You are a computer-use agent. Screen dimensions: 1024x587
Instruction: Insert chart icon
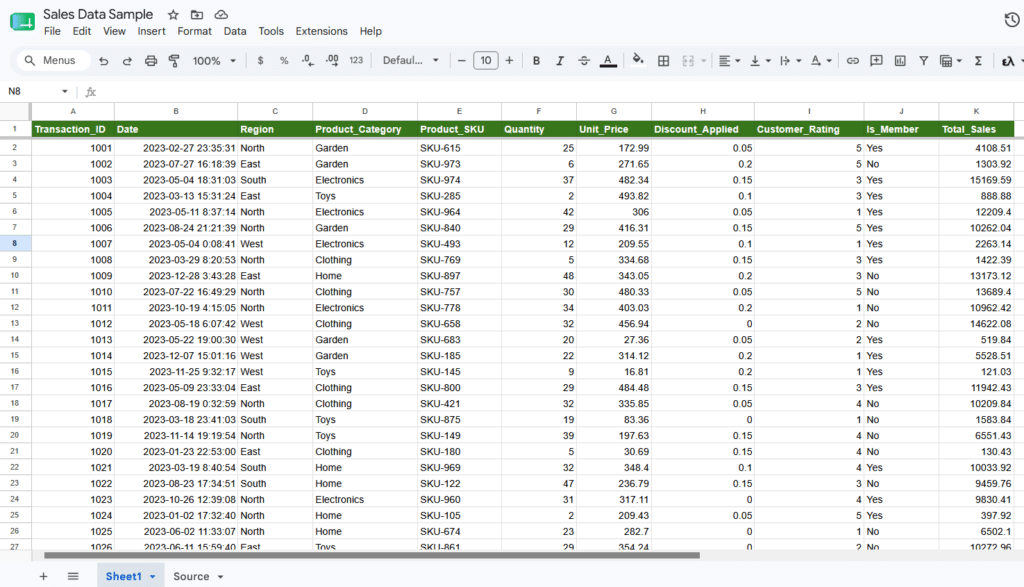pos(900,61)
